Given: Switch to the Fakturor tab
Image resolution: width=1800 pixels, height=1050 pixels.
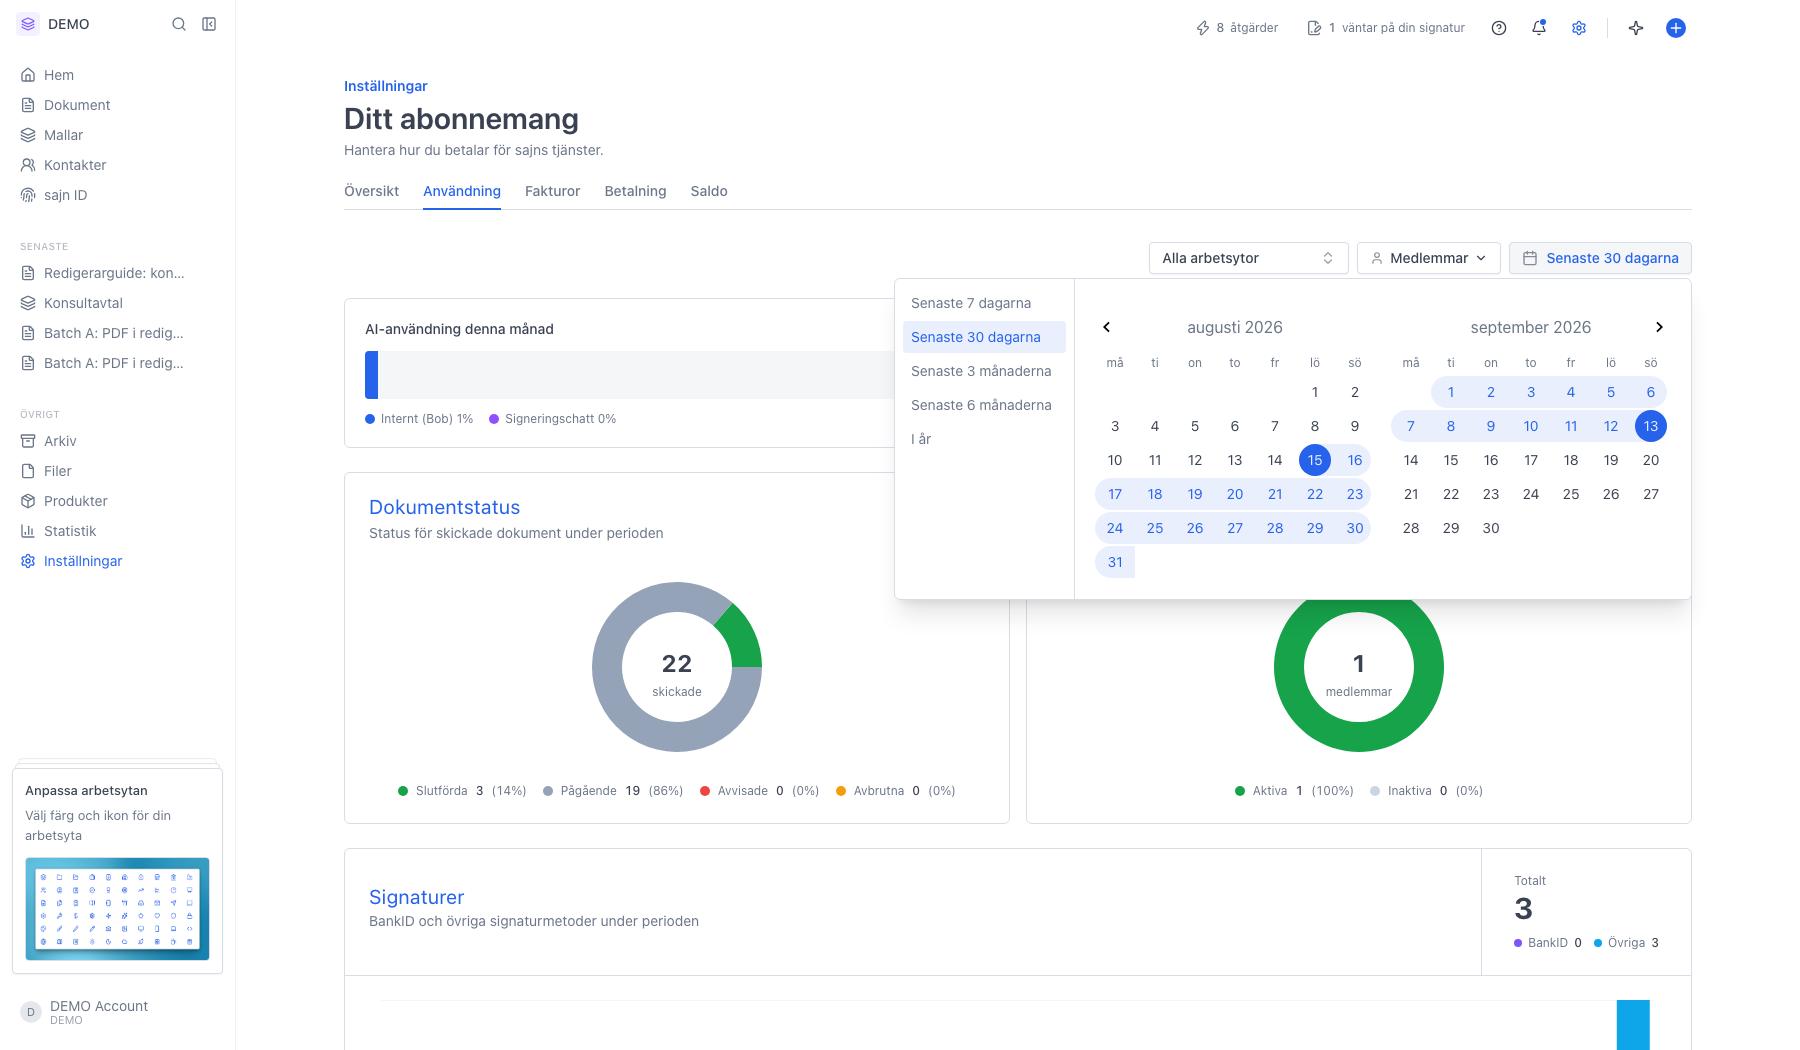Looking at the screenshot, I should click(553, 191).
